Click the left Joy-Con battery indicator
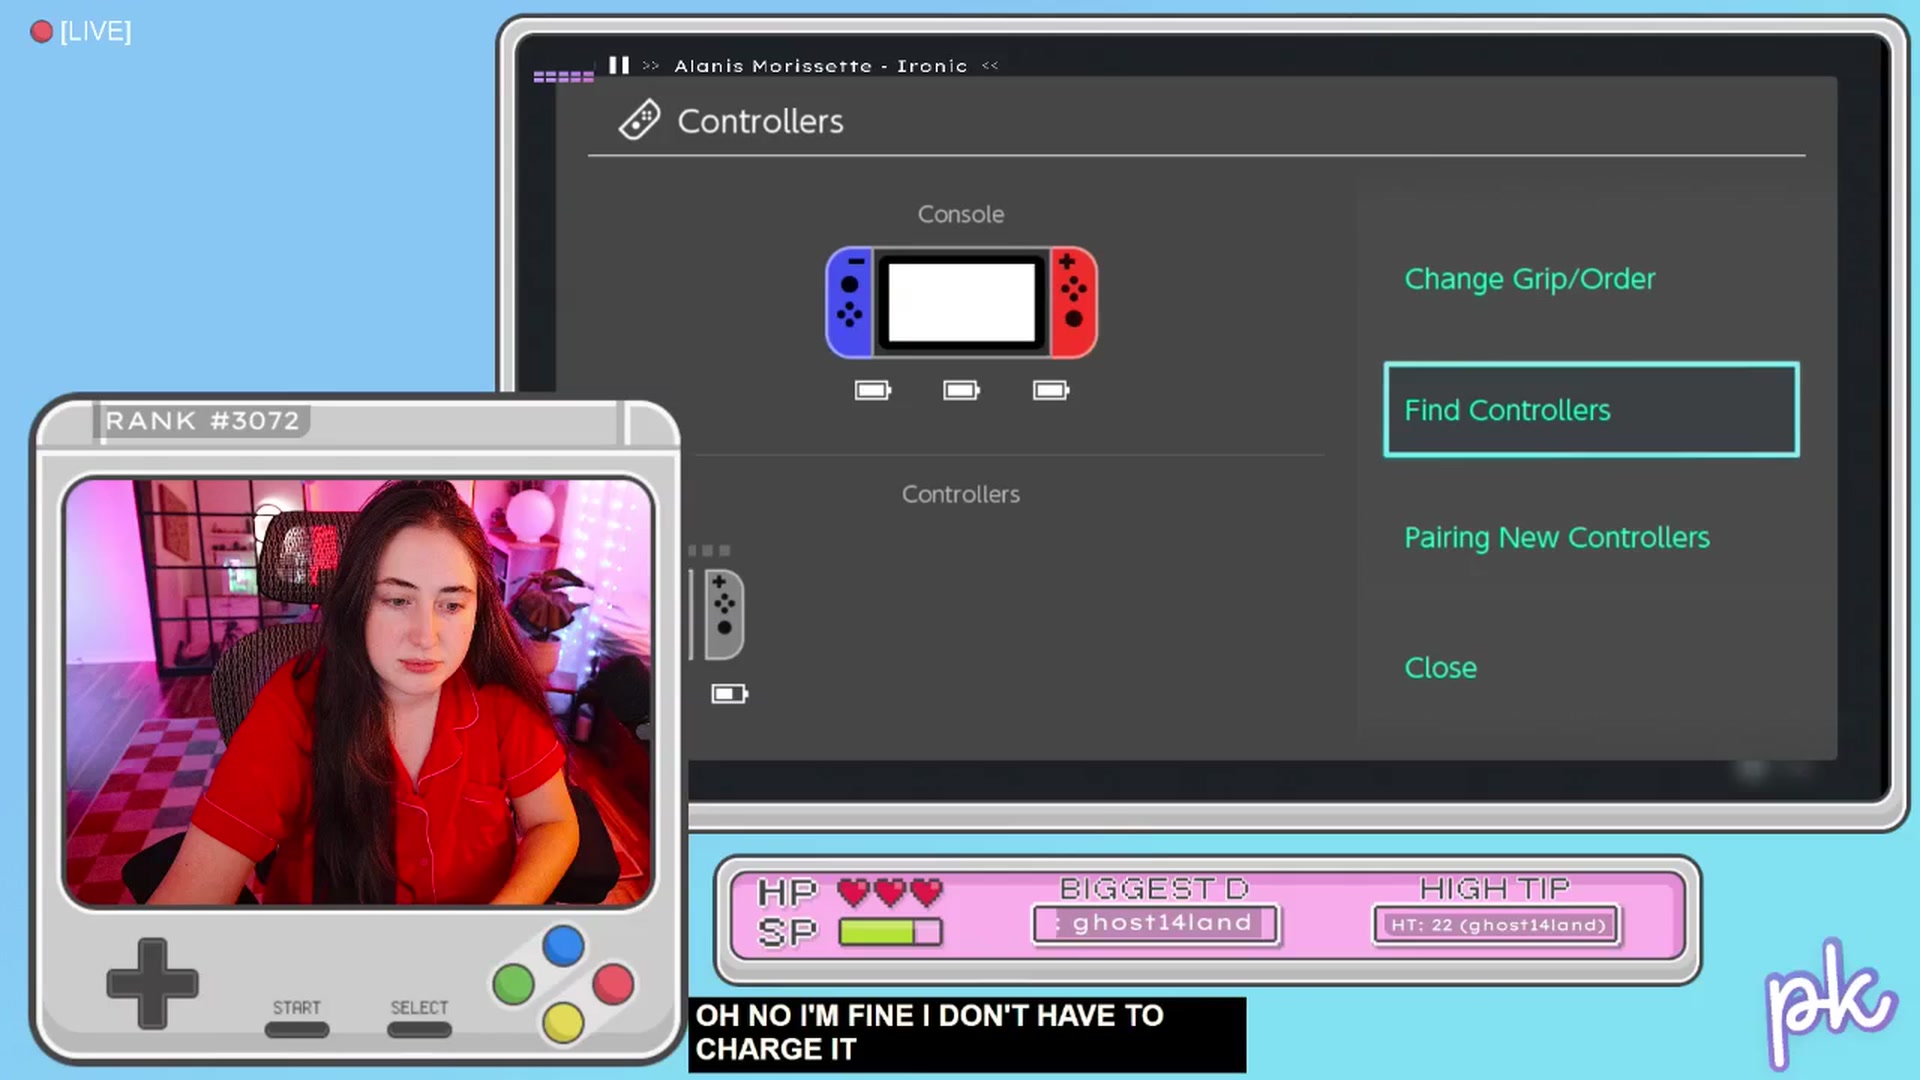The image size is (1920, 1080). click(873, 390)
